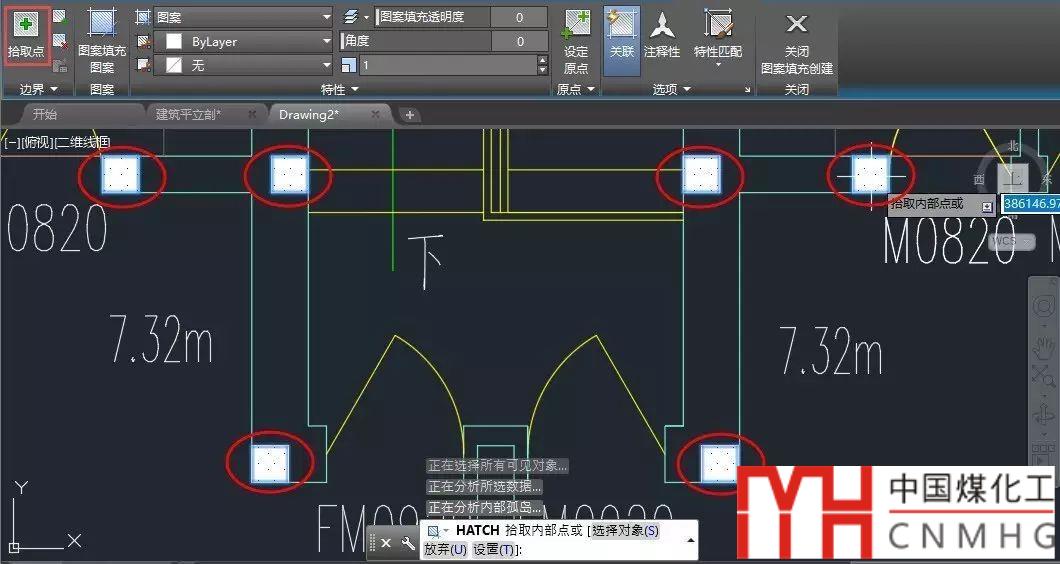Image resolution: width=1060 pixels, height=564 pixels.
Task: Click the hand pan tool in navigation bar
Action: (x=1044, y=347)
